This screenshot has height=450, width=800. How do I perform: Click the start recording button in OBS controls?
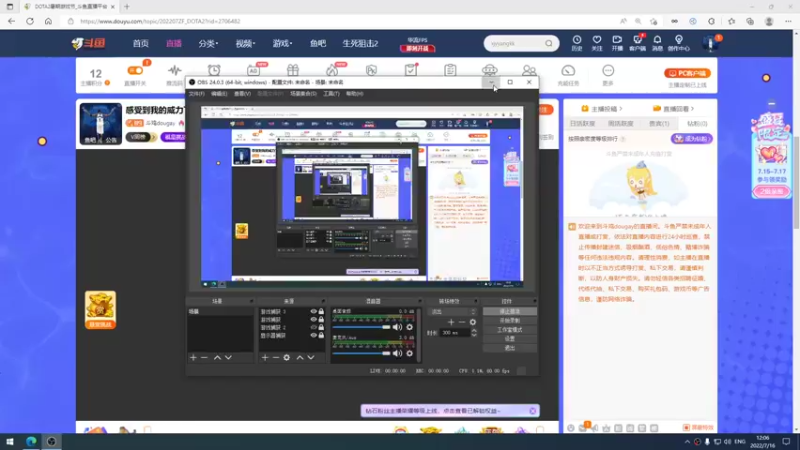pos(510,320)
